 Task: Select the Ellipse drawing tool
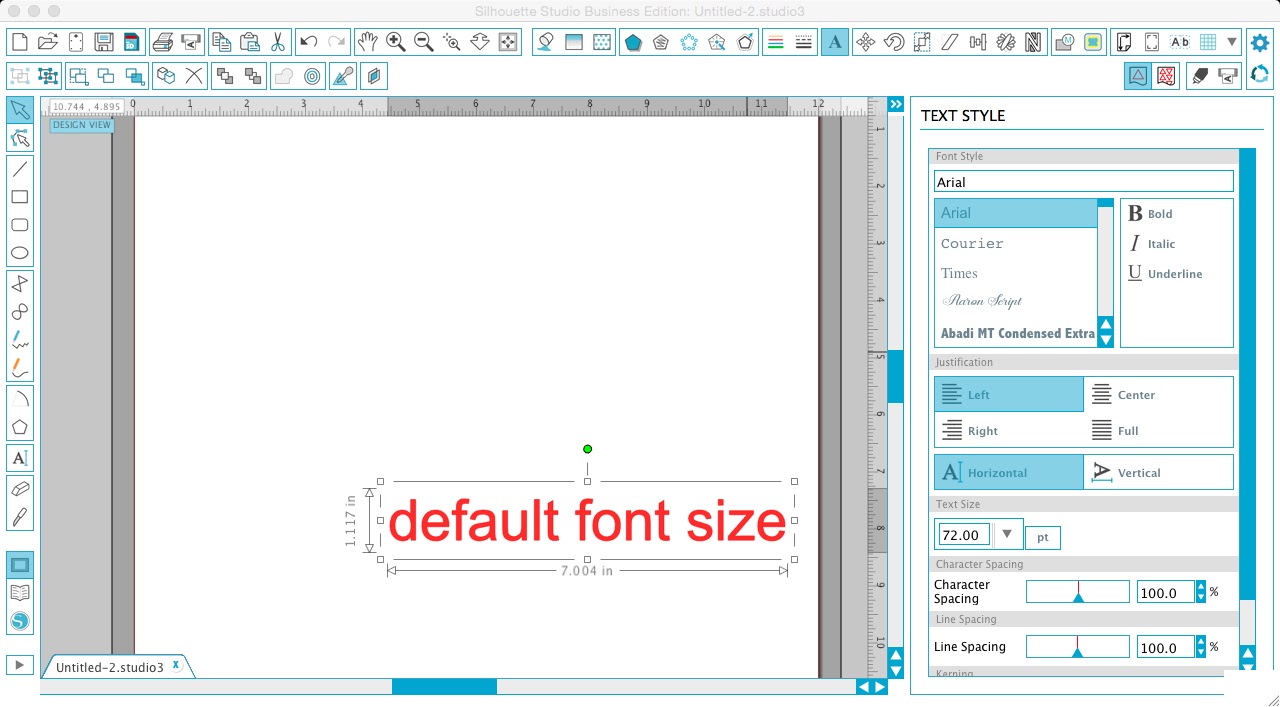(20, 253)
